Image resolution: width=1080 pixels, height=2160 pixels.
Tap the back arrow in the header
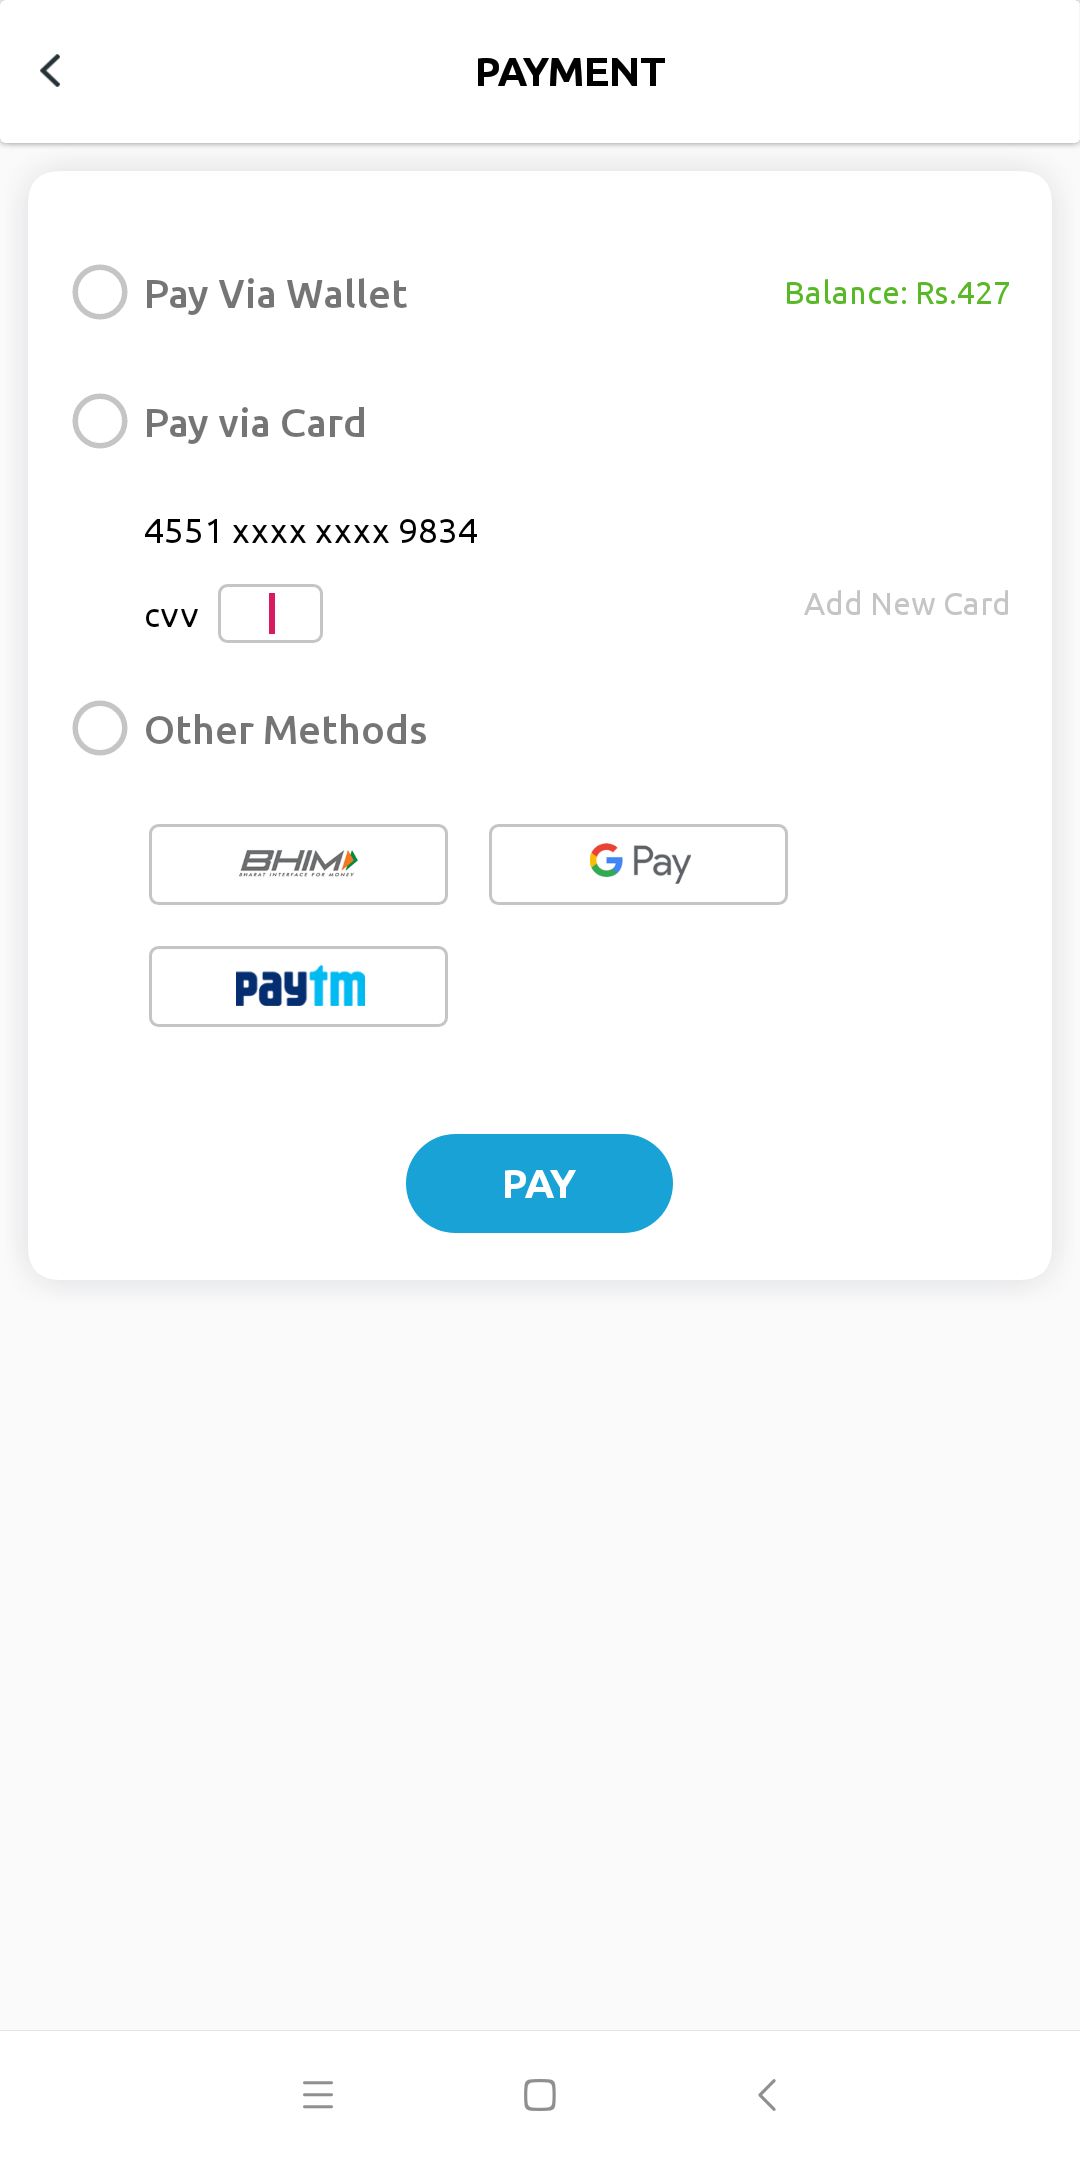(51, 71)
